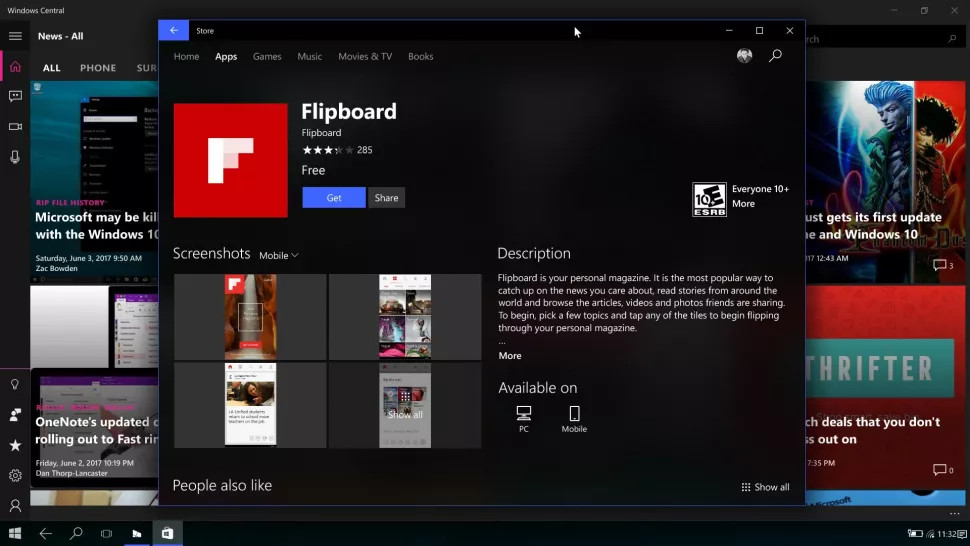Open comments section in Windows Central sidebar
970x546 pixels.
coord(15,96)
